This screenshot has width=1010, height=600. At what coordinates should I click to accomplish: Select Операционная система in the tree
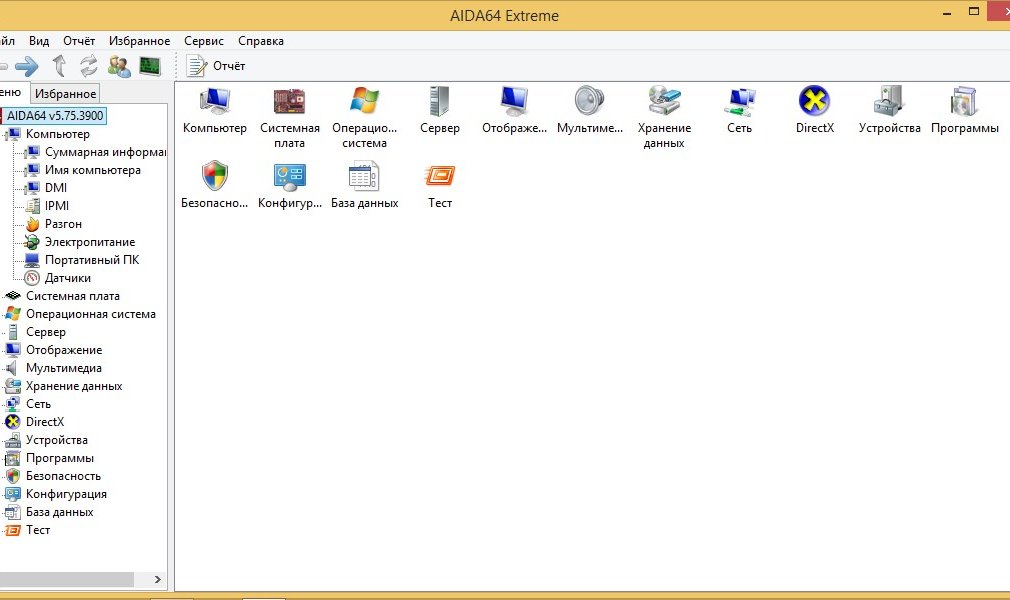[91, 315]
